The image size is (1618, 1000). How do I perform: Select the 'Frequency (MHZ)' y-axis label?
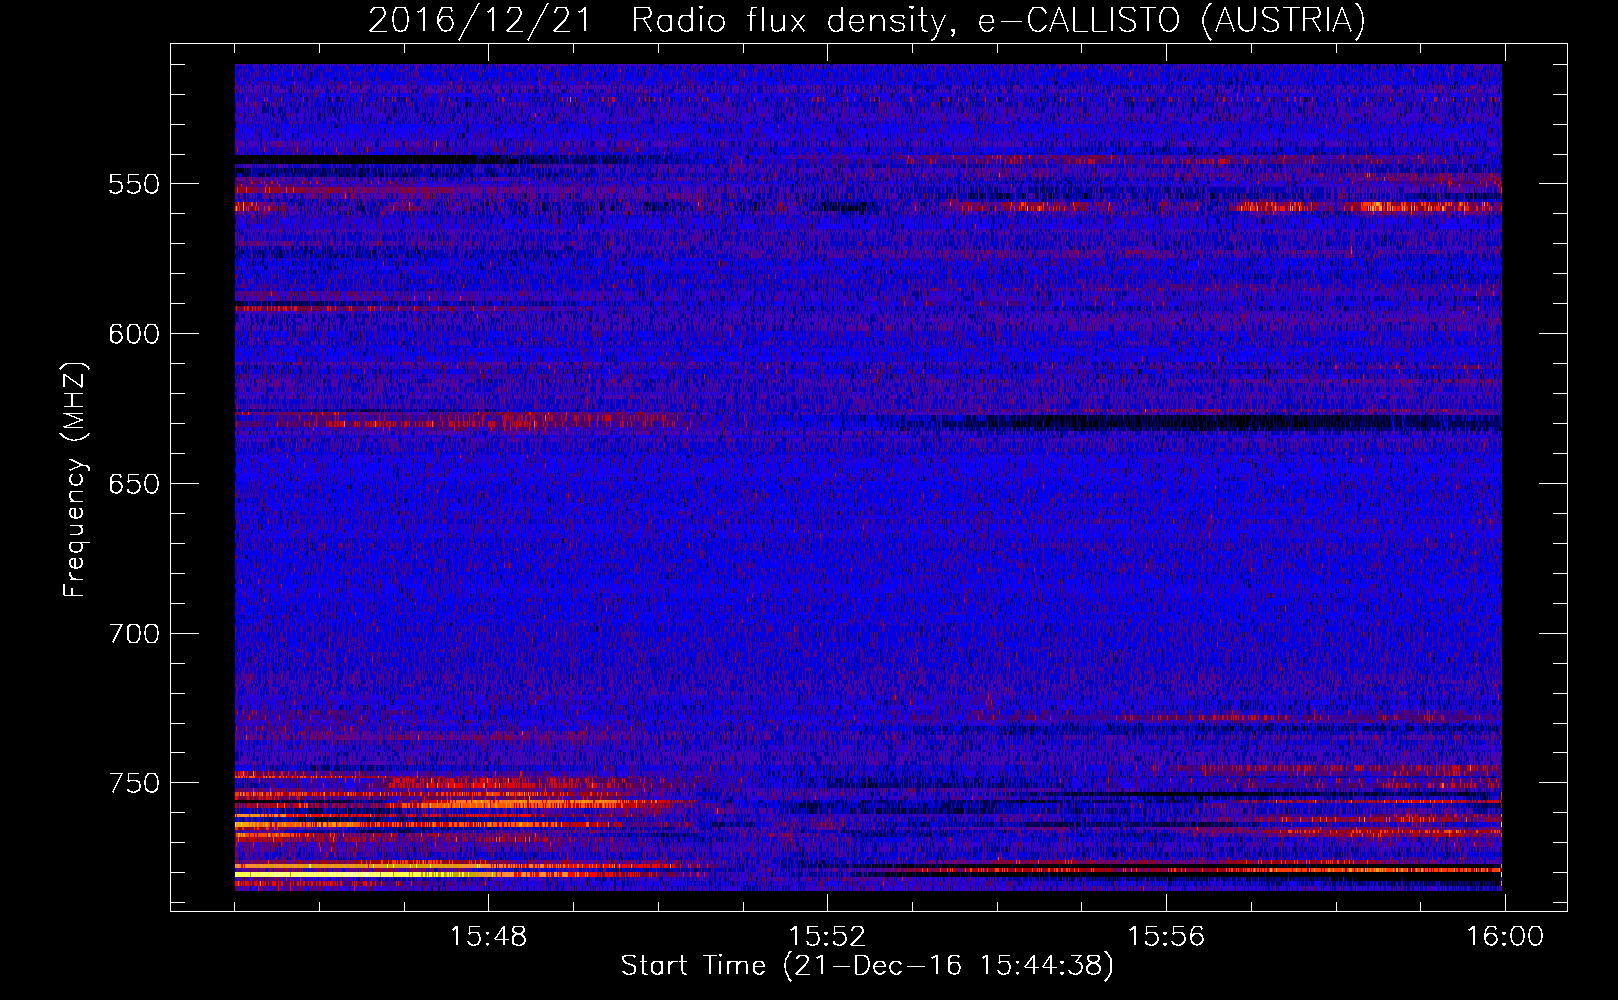tap(75, 479)
